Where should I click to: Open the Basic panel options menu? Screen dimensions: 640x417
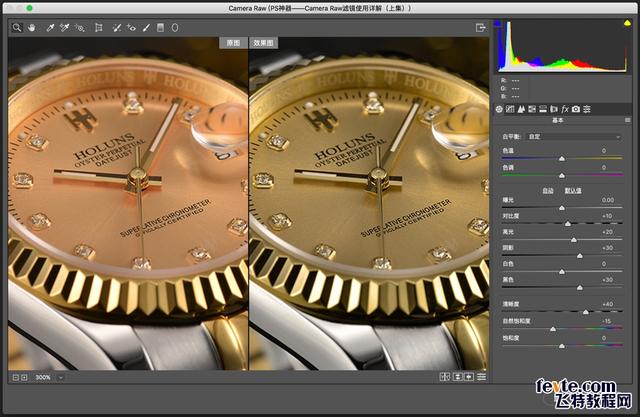627,120
